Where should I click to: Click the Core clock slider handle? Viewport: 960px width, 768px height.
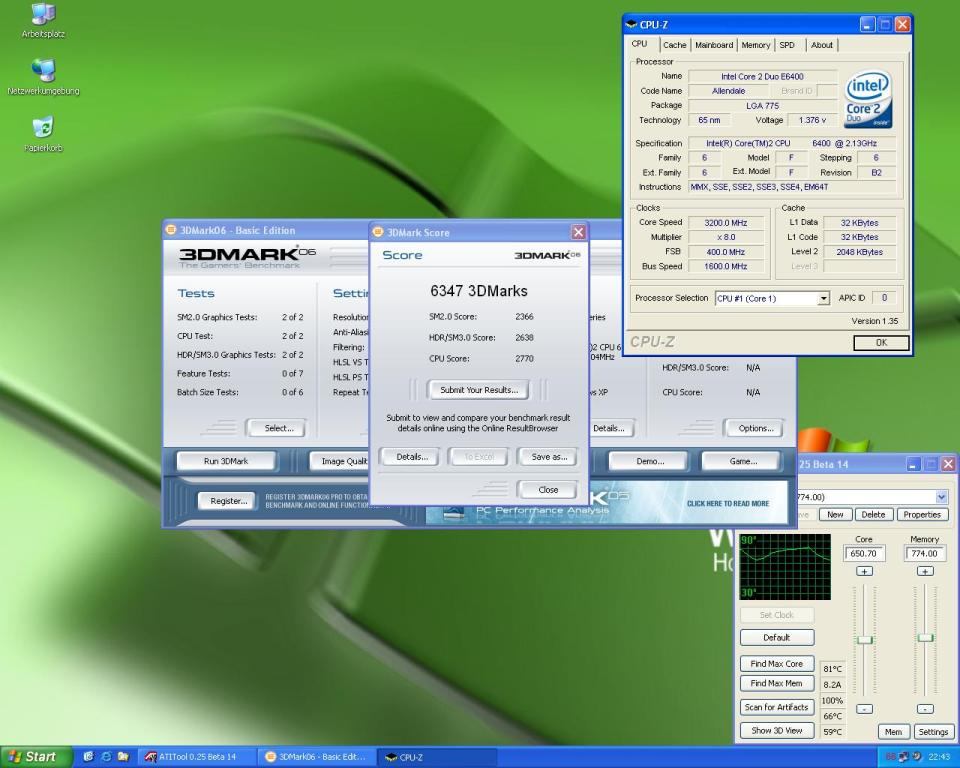(x=864, y=639)
